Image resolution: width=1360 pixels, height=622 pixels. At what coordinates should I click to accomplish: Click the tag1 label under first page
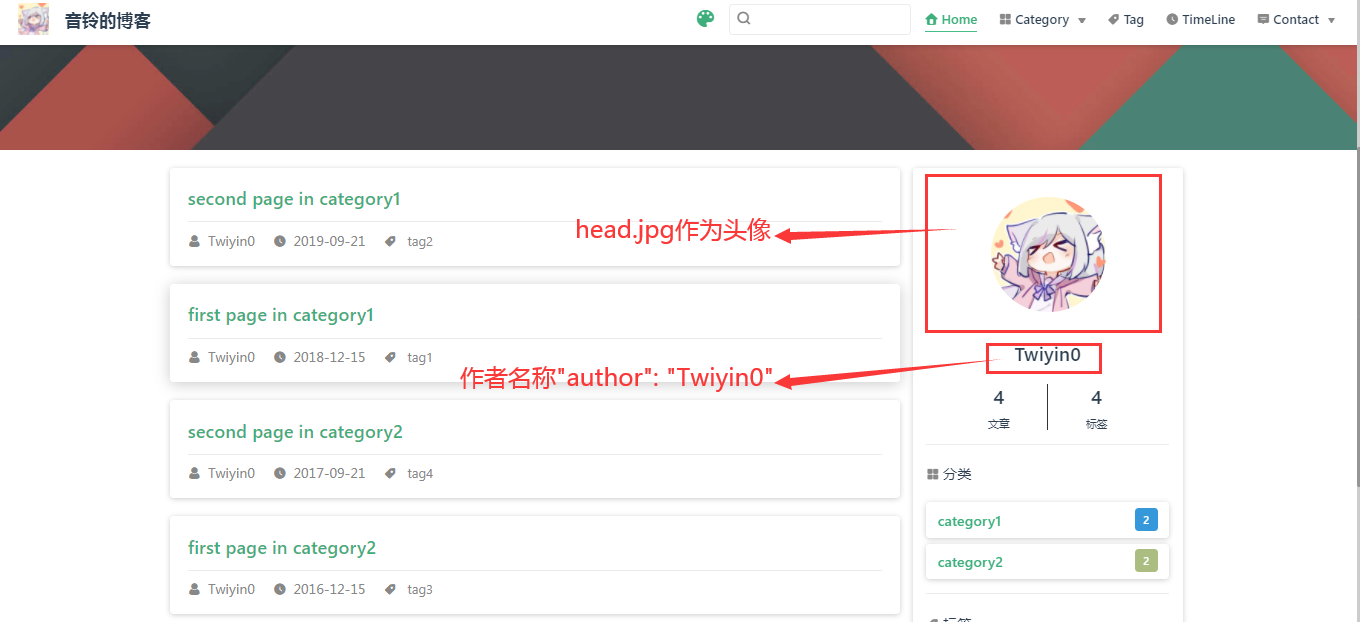420,357
